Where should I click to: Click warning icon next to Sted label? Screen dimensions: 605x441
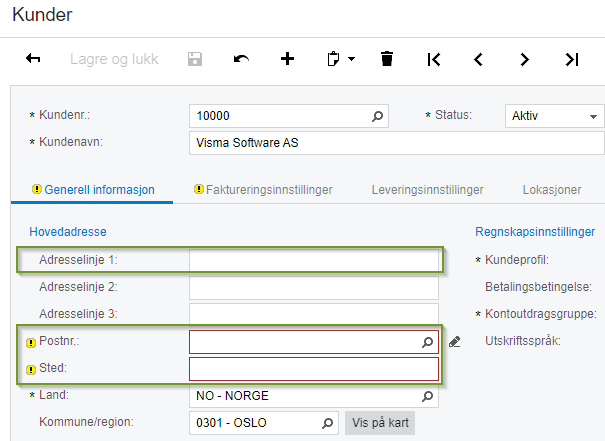click(x=31, y=370)
